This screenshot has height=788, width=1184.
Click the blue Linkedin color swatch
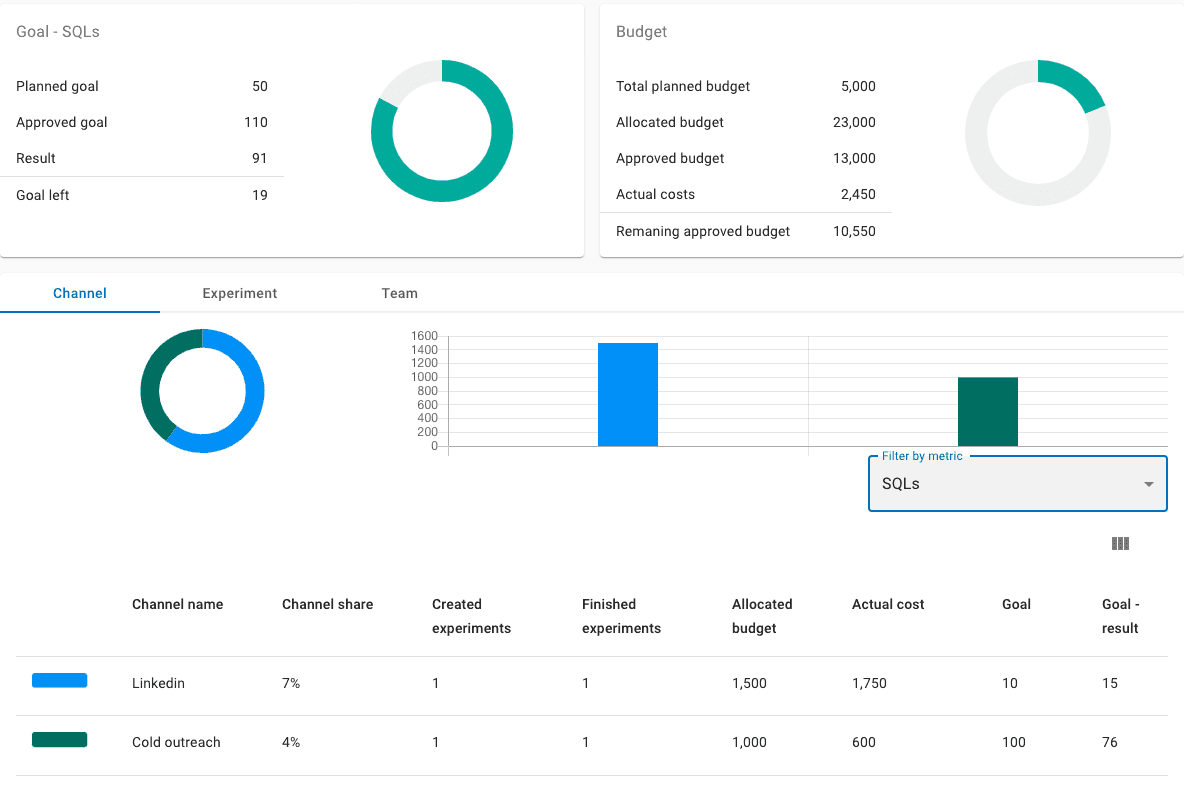[59, 681]
